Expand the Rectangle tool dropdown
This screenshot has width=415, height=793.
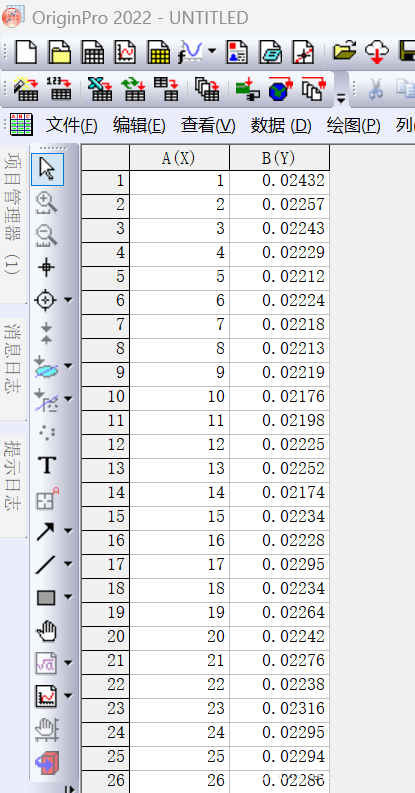(68, 597)
